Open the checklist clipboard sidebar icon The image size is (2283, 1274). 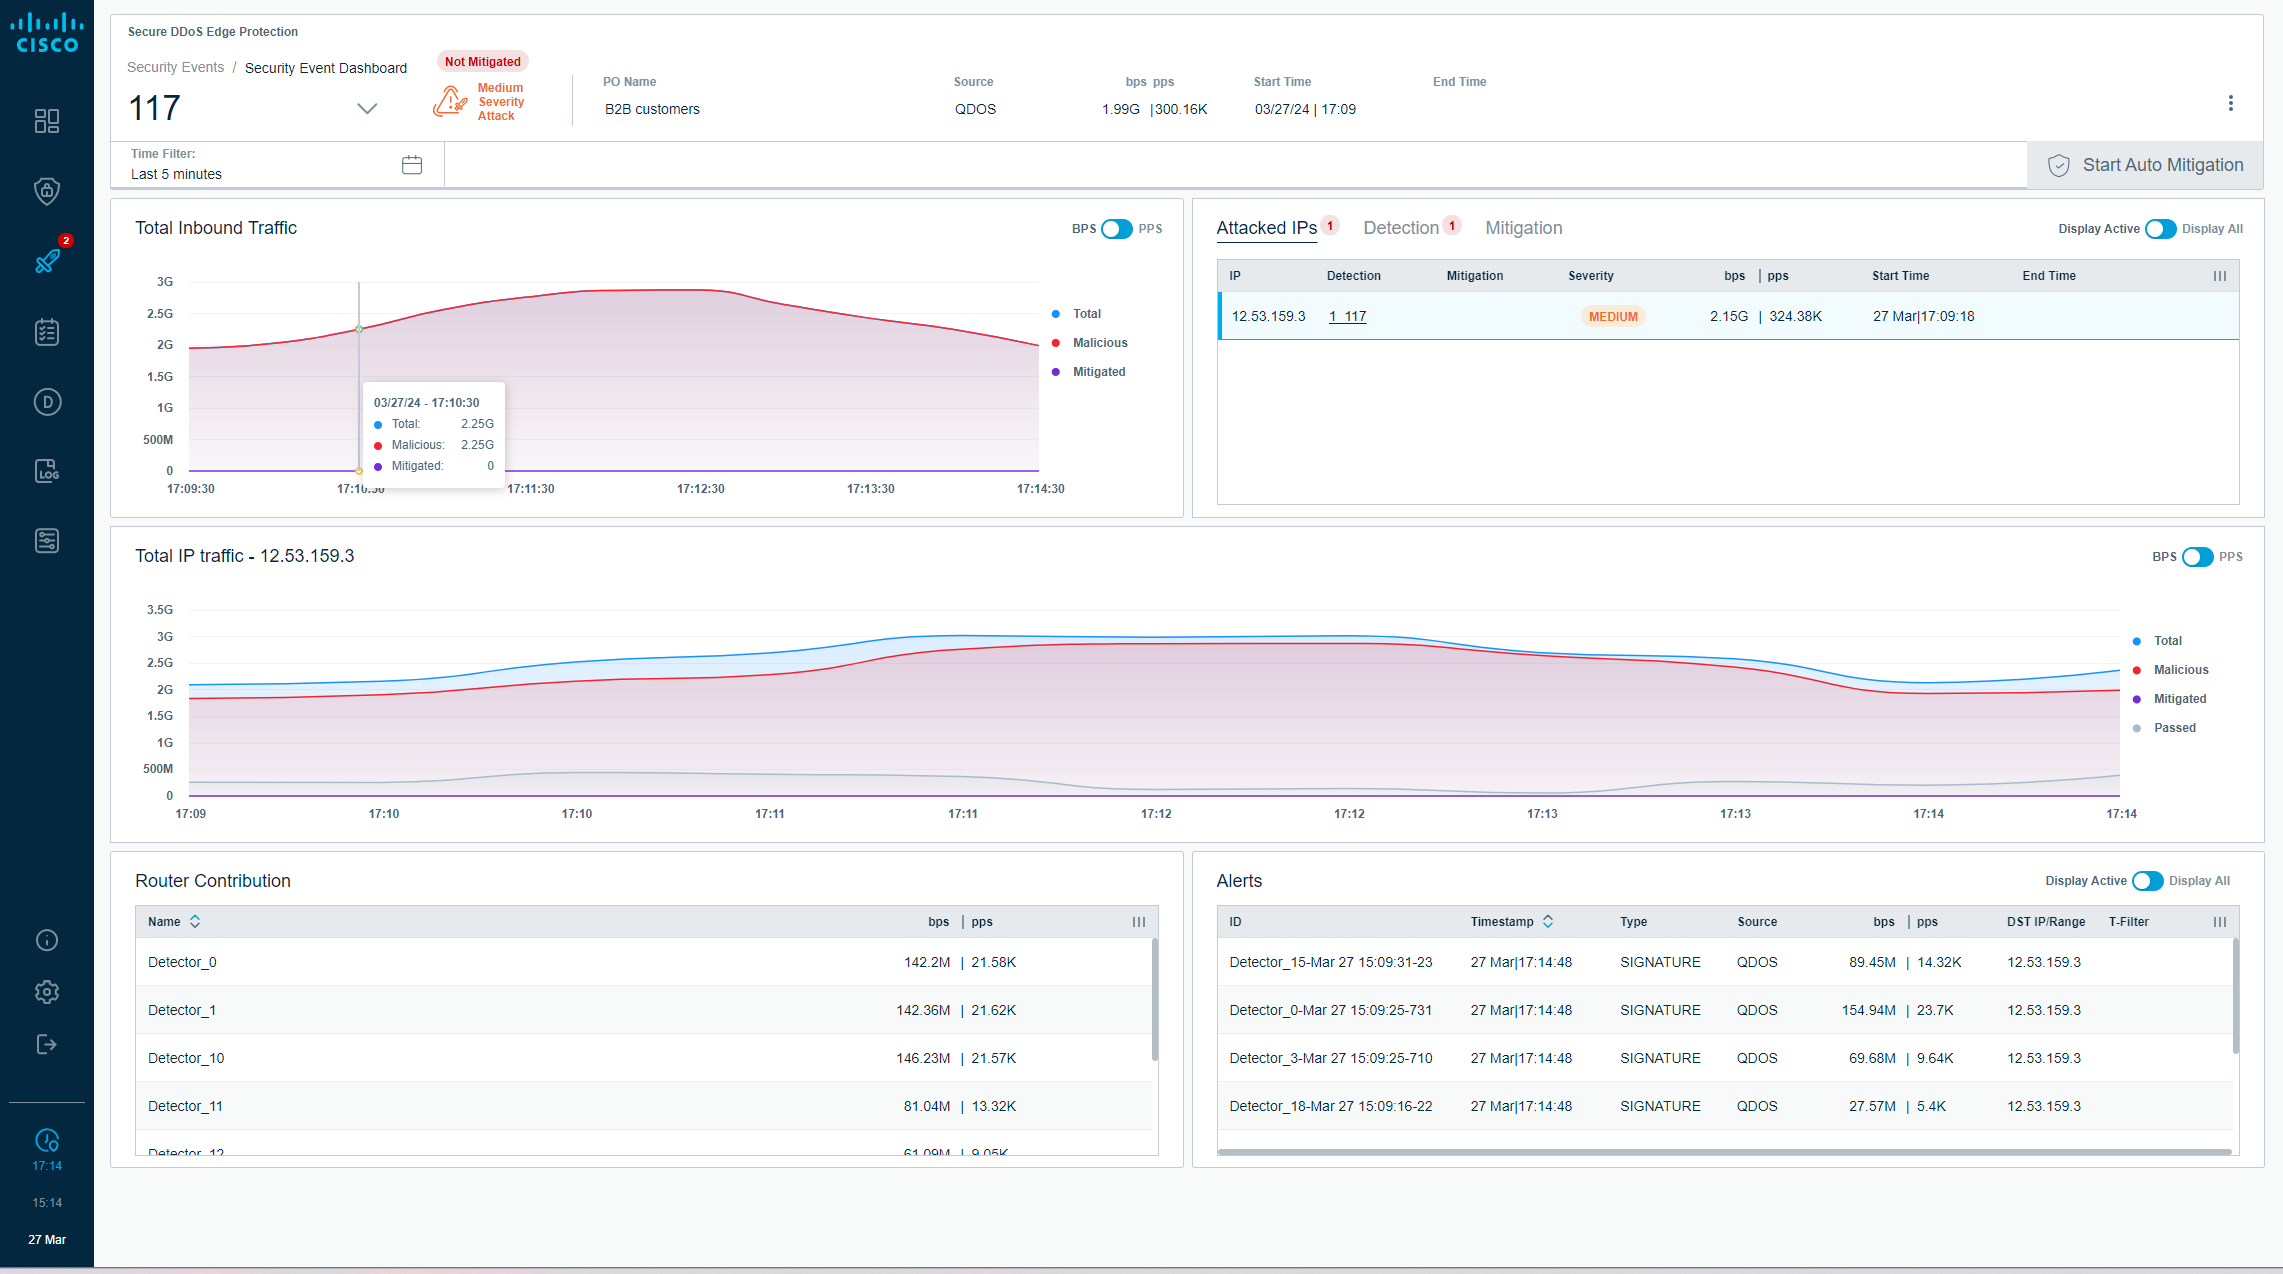click(x=47, y=332)
